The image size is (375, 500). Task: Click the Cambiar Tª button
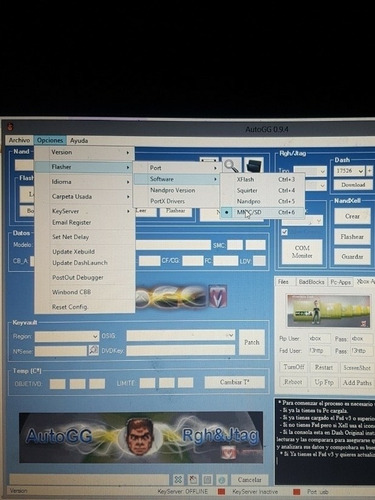coord(235,382)
